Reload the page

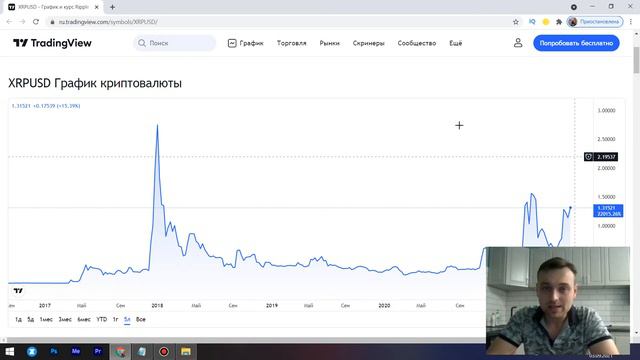click(x=36, y=22)
